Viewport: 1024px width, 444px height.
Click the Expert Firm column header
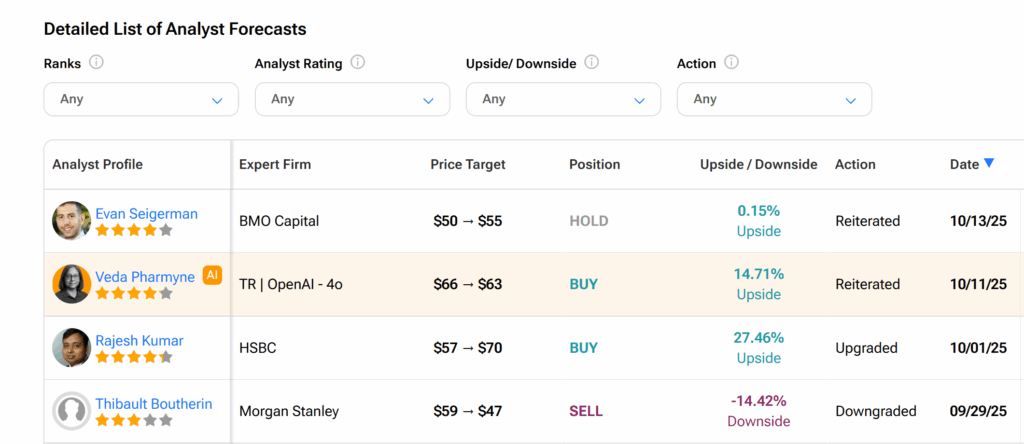(275, 164)
